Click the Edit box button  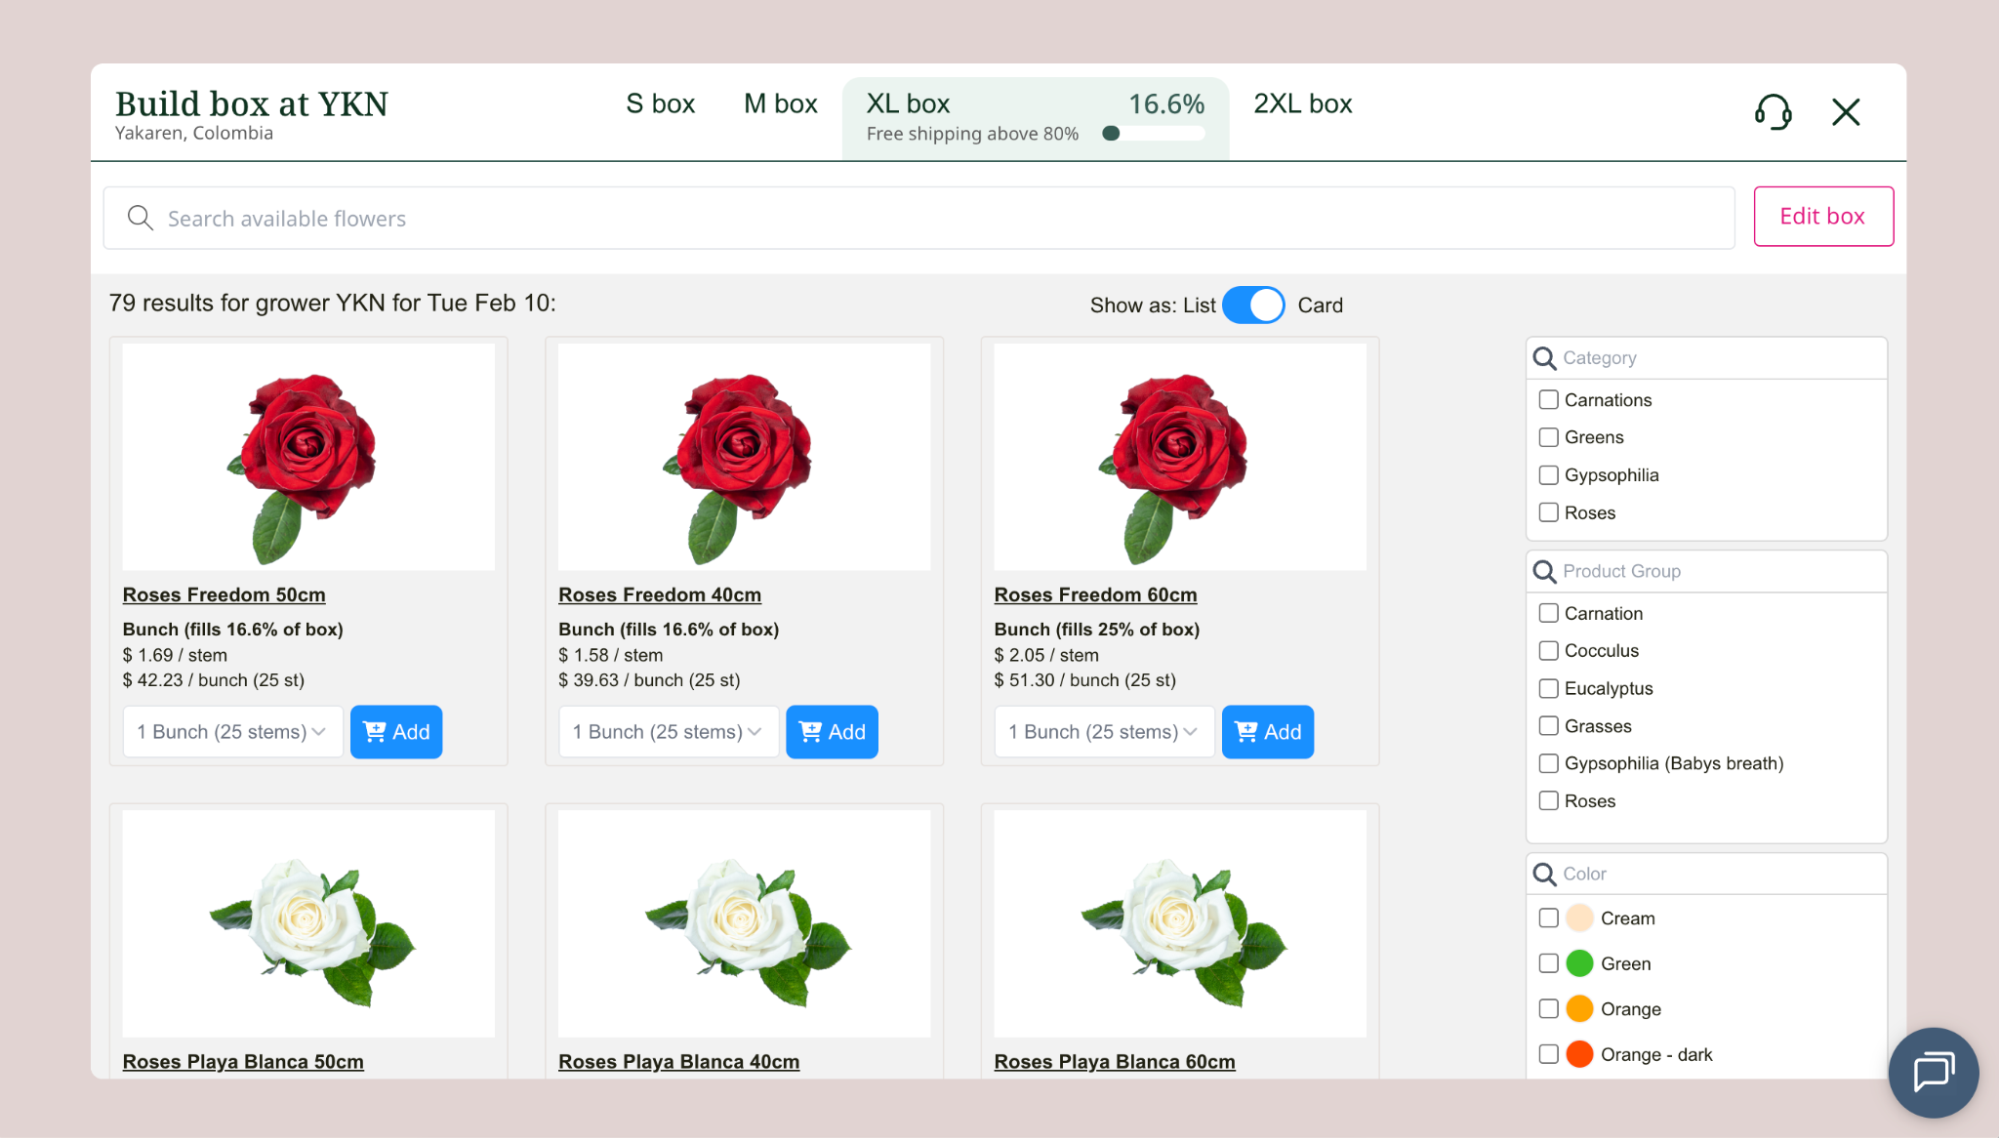point(1822,216)
